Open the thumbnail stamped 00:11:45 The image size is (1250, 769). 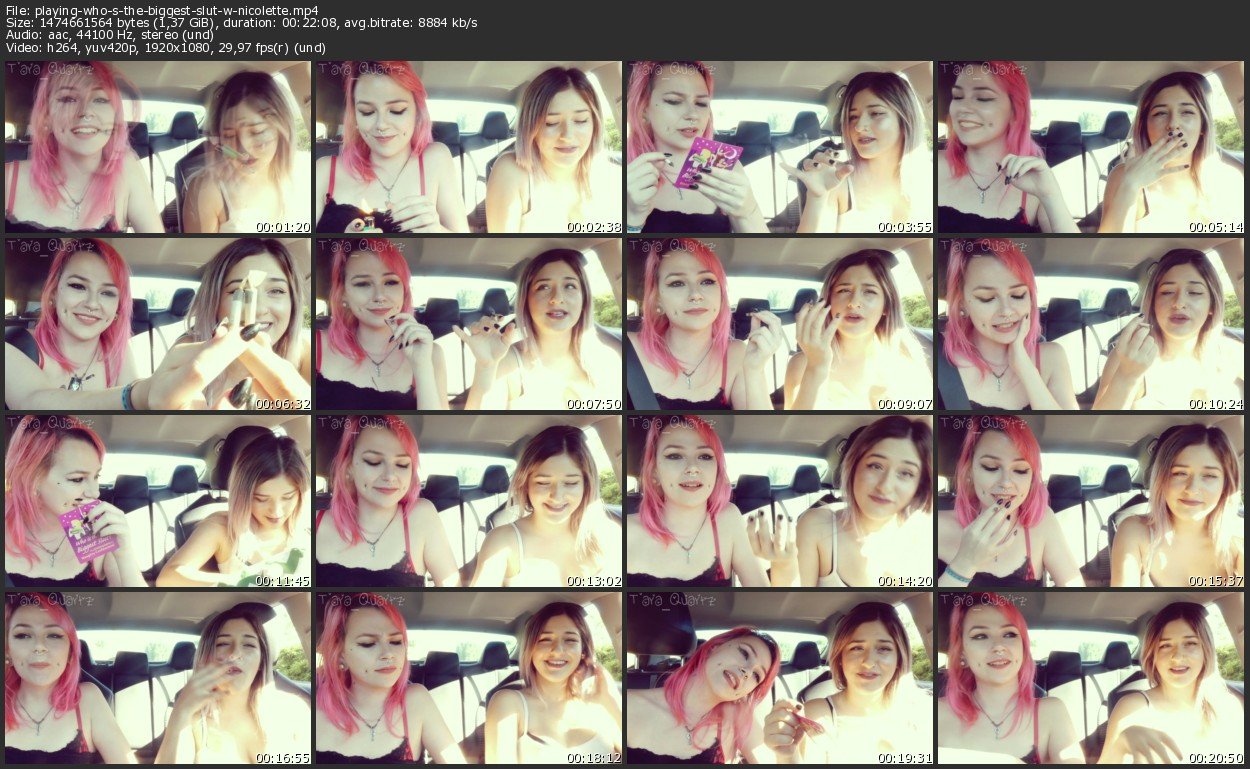158,501
